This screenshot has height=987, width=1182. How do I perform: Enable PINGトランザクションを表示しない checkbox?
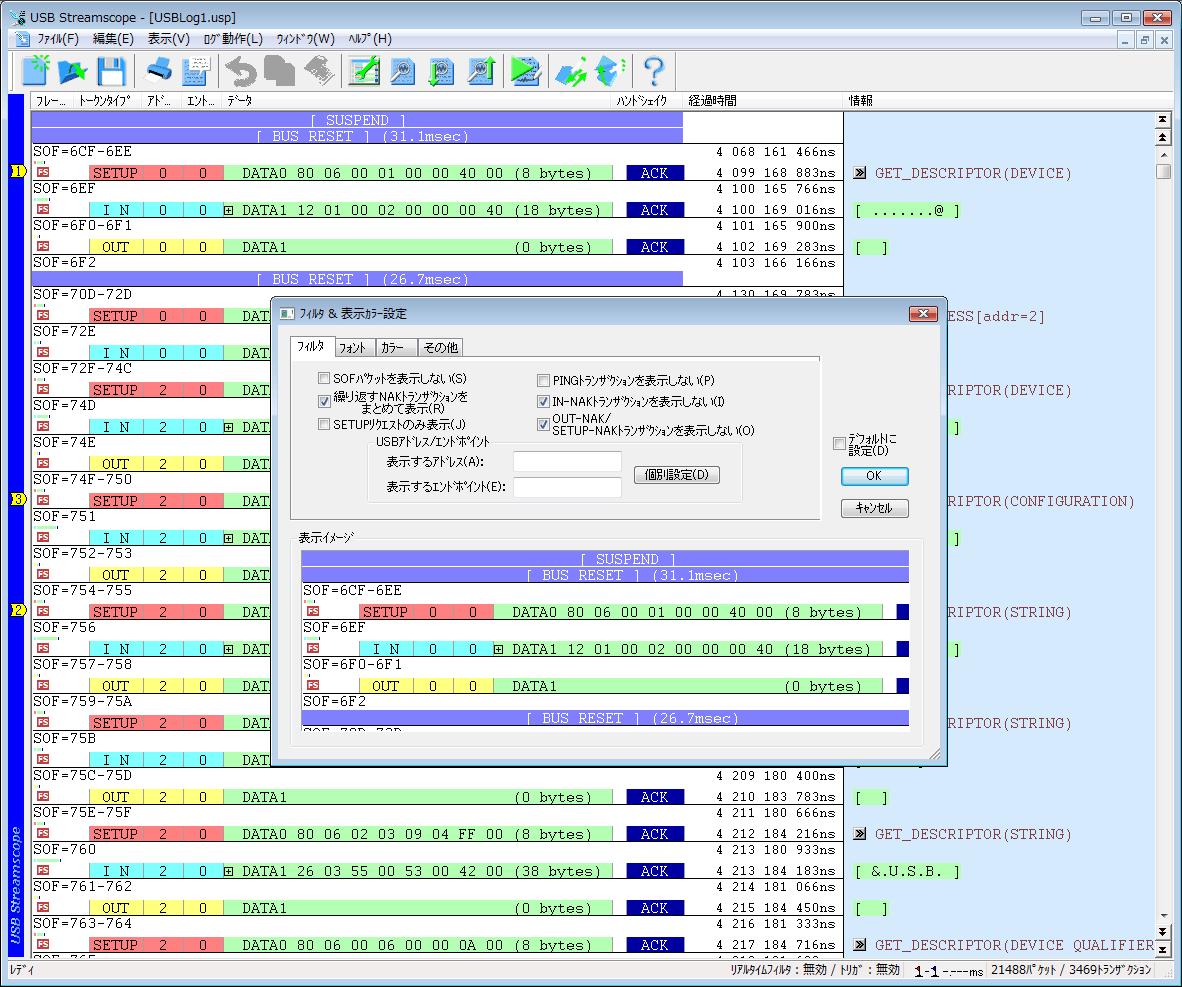[x=543, y=380]
